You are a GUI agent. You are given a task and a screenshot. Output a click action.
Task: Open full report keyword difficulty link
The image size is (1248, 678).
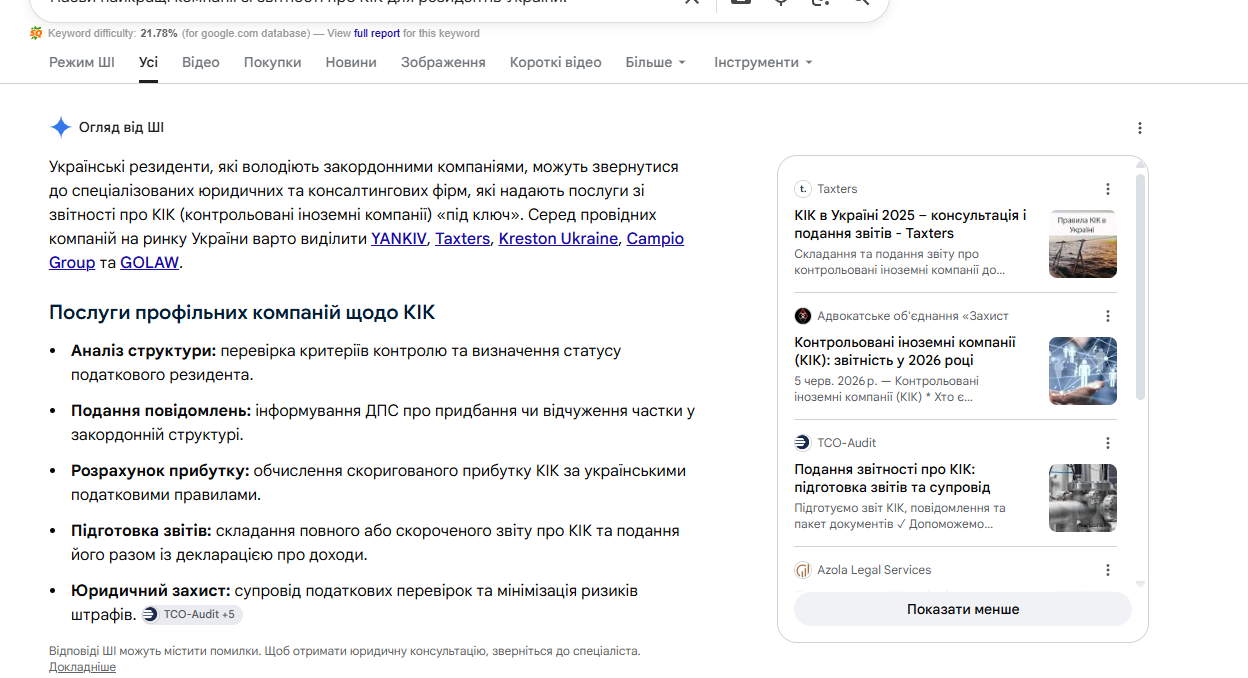pyautogui.click(x=377, y=33)
